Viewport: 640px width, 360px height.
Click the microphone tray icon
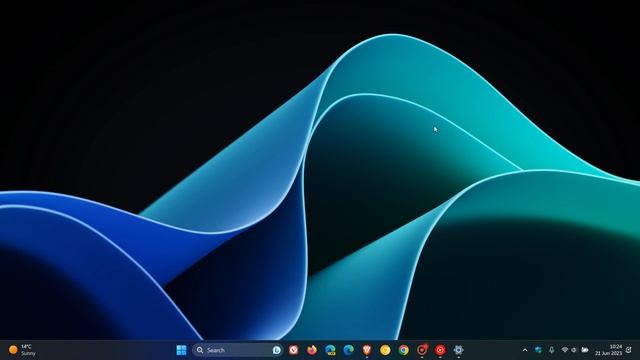(x=552, y=350)
